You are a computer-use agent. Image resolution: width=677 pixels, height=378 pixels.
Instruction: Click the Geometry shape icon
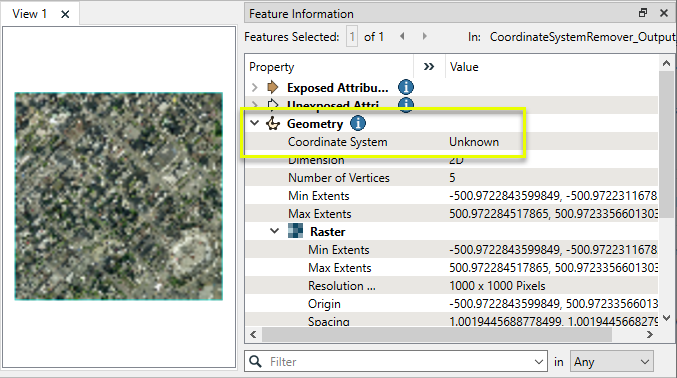point(272,124)
